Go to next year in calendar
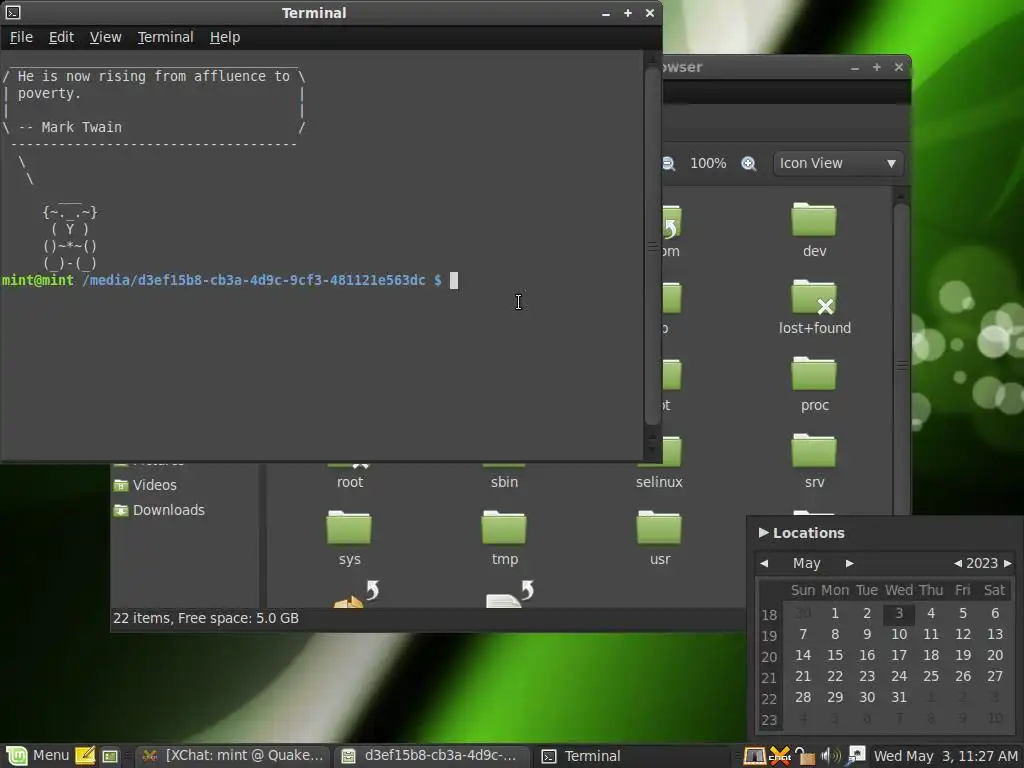The width and height of the screenshot is (1024, 768). tap(1008, 563)
